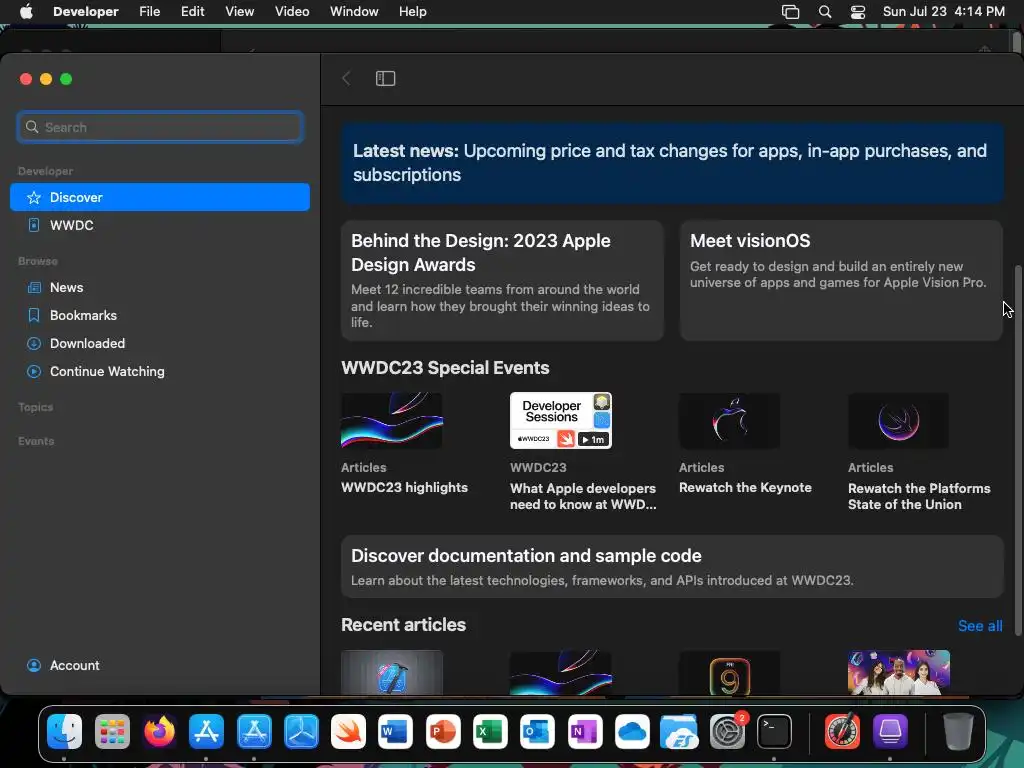Viewport: 1024px width, 768px height.
Task: Open the Window menu
Action: click(x=354, y=12)
